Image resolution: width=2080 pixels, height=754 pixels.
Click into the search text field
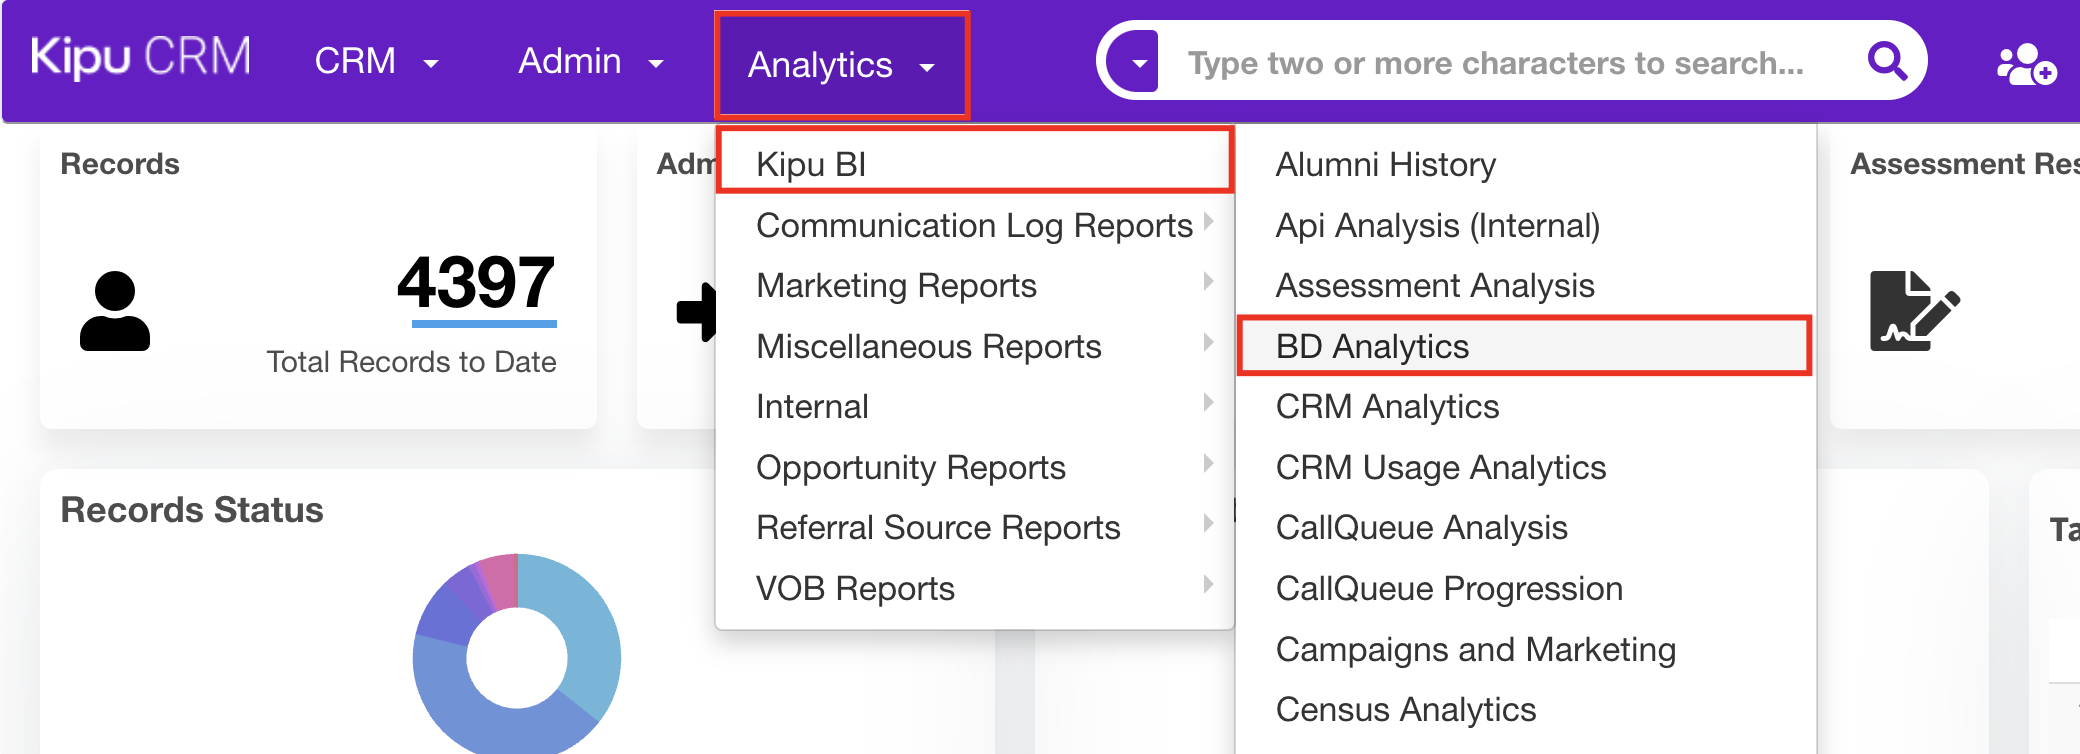(1500, 63)
